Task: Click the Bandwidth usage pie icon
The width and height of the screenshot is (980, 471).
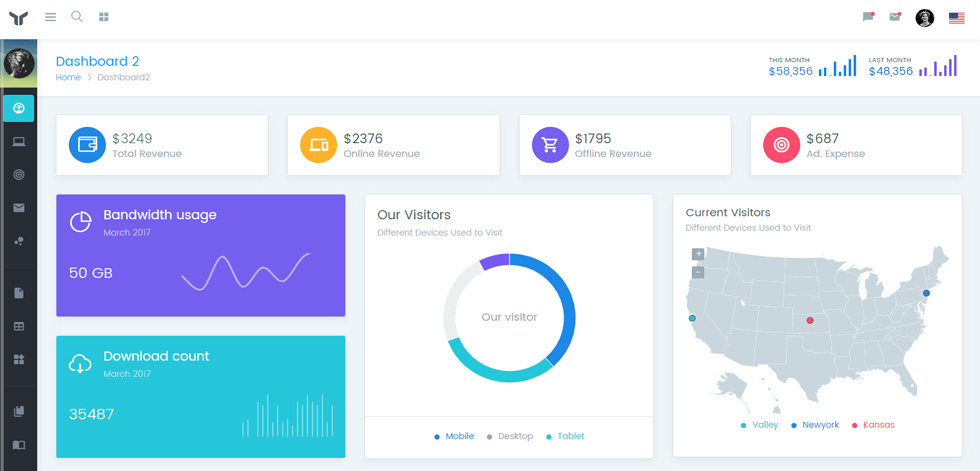Action: pos(81,222)
